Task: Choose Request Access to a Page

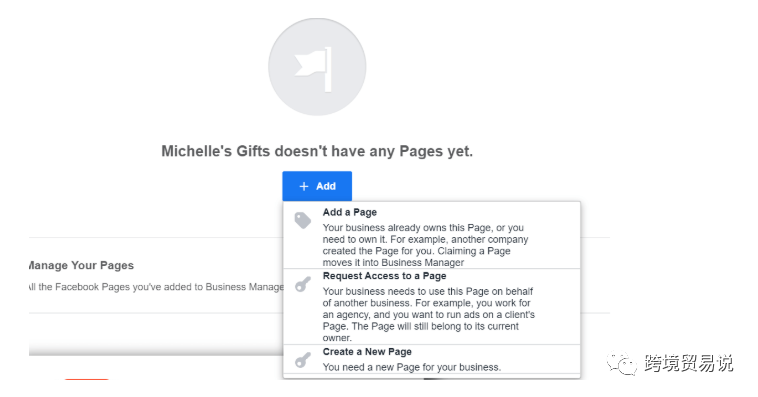Action: (431, 307)
